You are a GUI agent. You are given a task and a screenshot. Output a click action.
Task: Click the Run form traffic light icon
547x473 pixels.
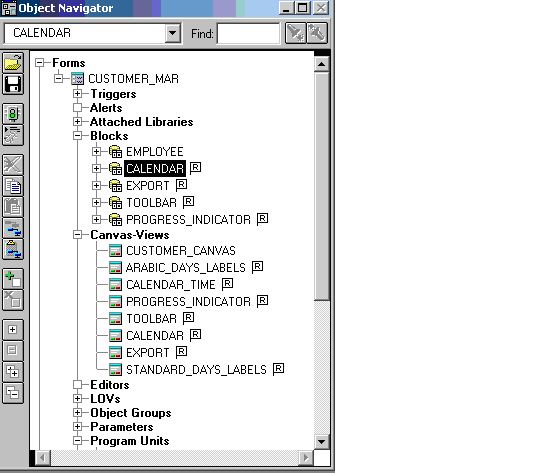[x=13, y=114]
